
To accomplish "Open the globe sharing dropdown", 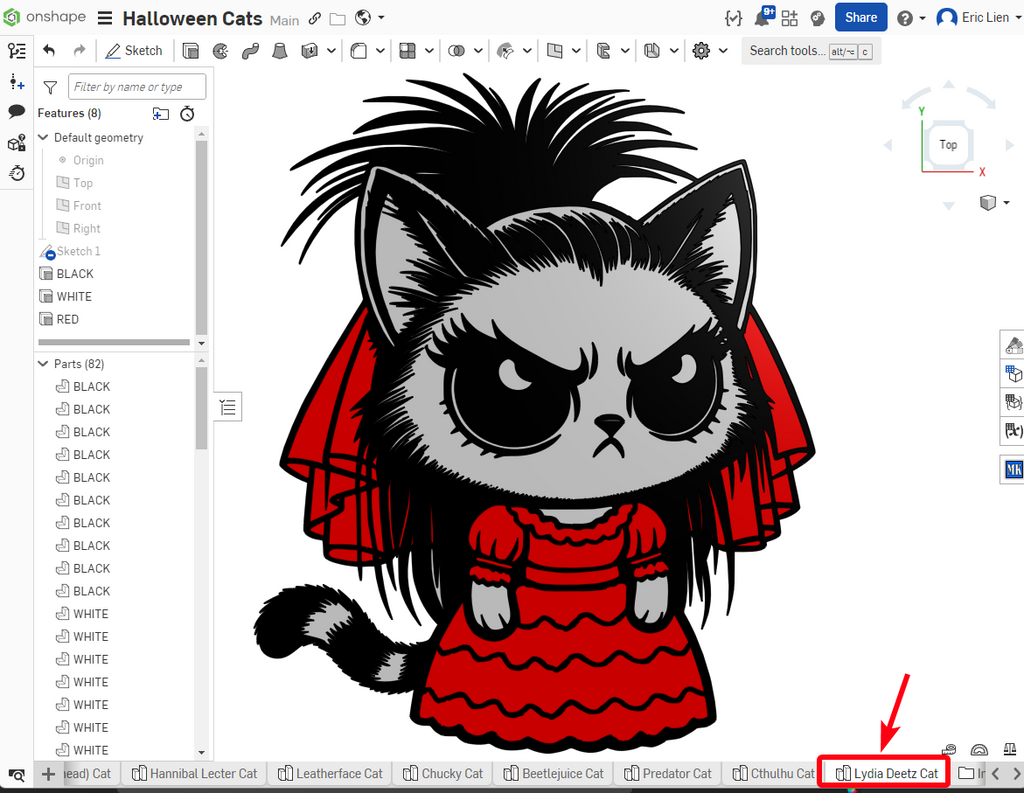I will coord(370,18).
